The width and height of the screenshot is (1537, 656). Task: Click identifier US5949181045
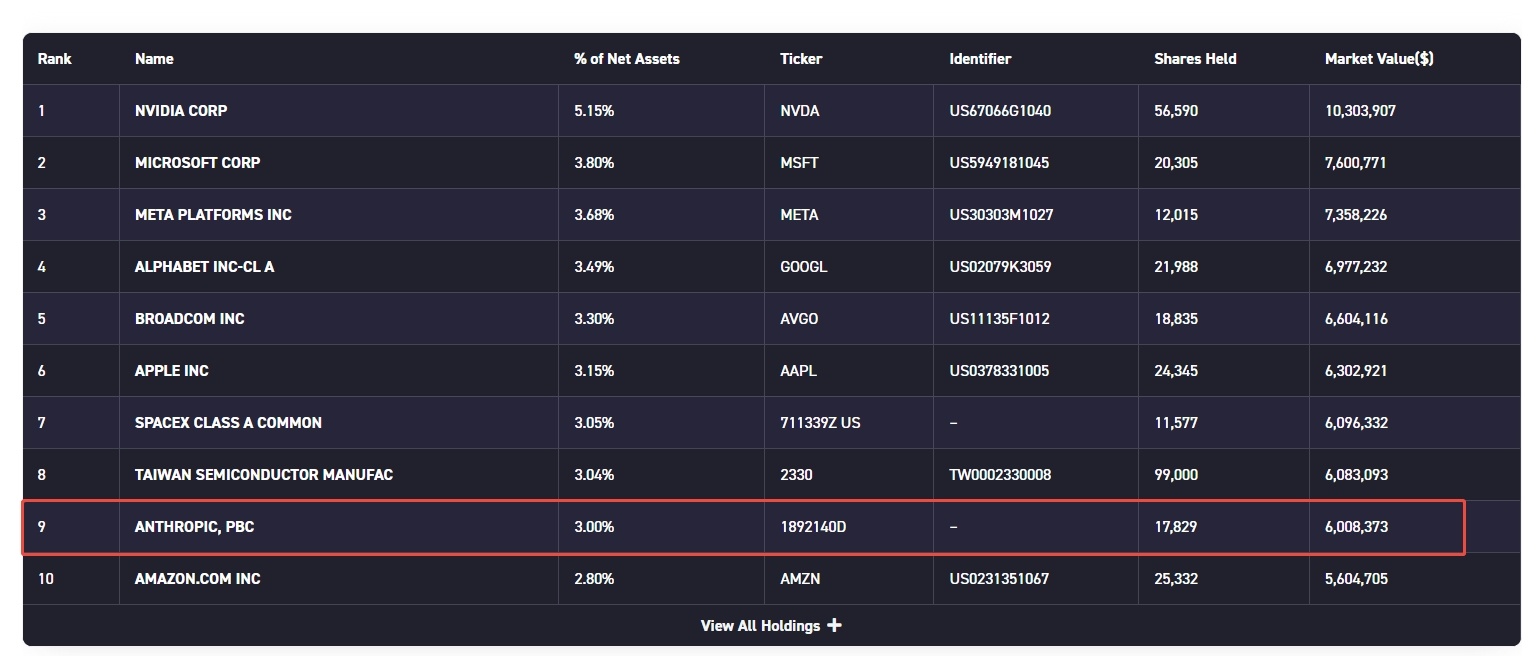[999, 163]
